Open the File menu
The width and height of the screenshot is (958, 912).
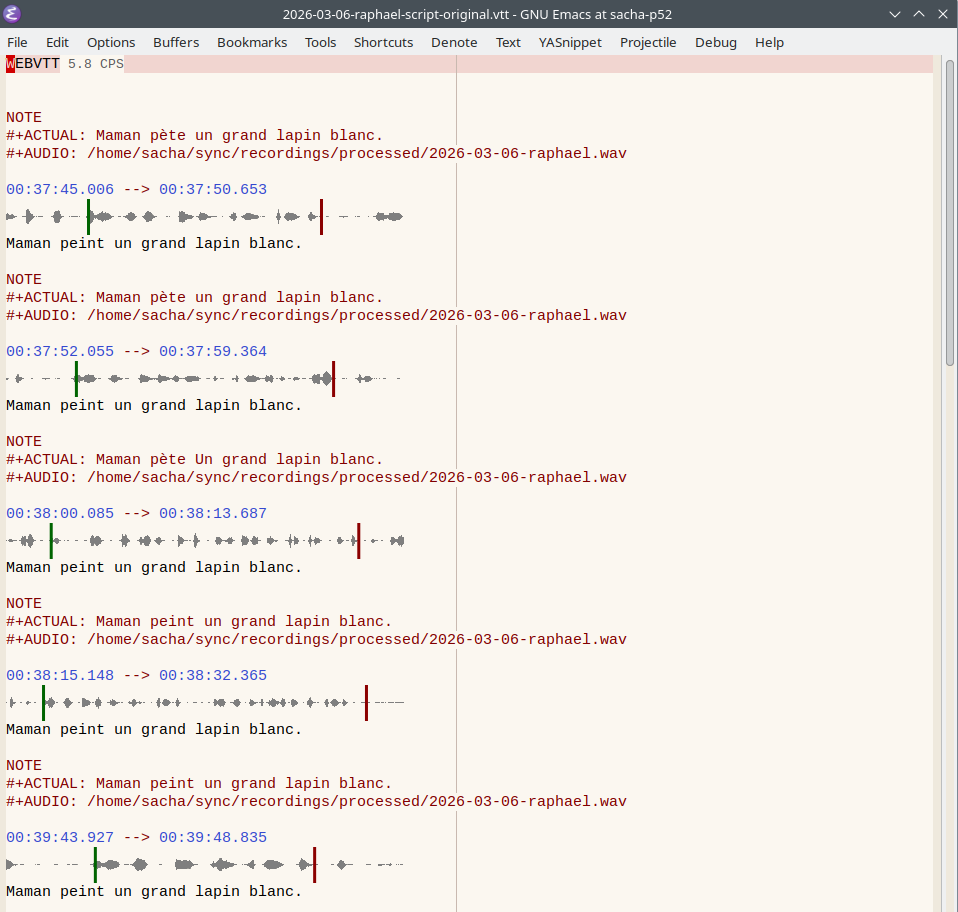pyautogui.click(x=17, y=42)
